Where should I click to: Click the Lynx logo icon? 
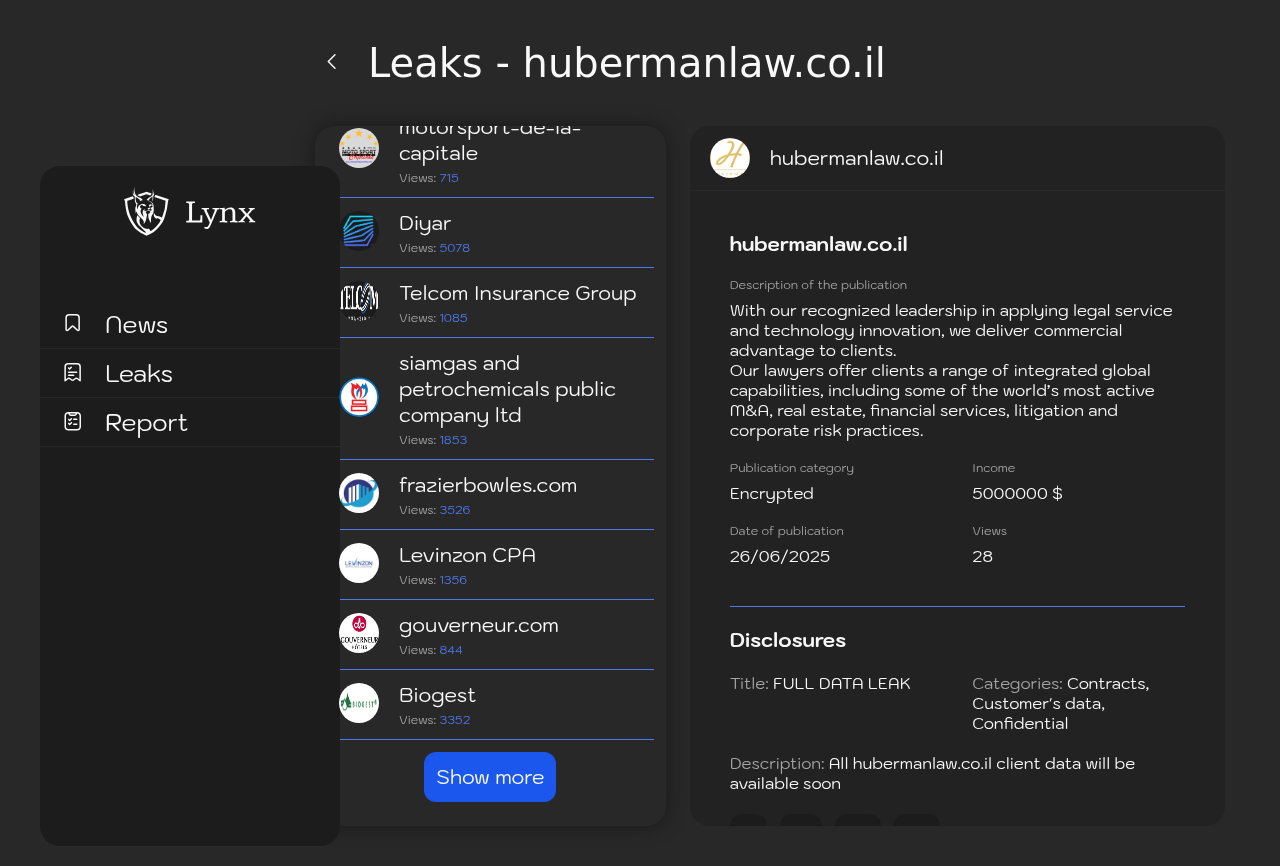click(146, 212)
